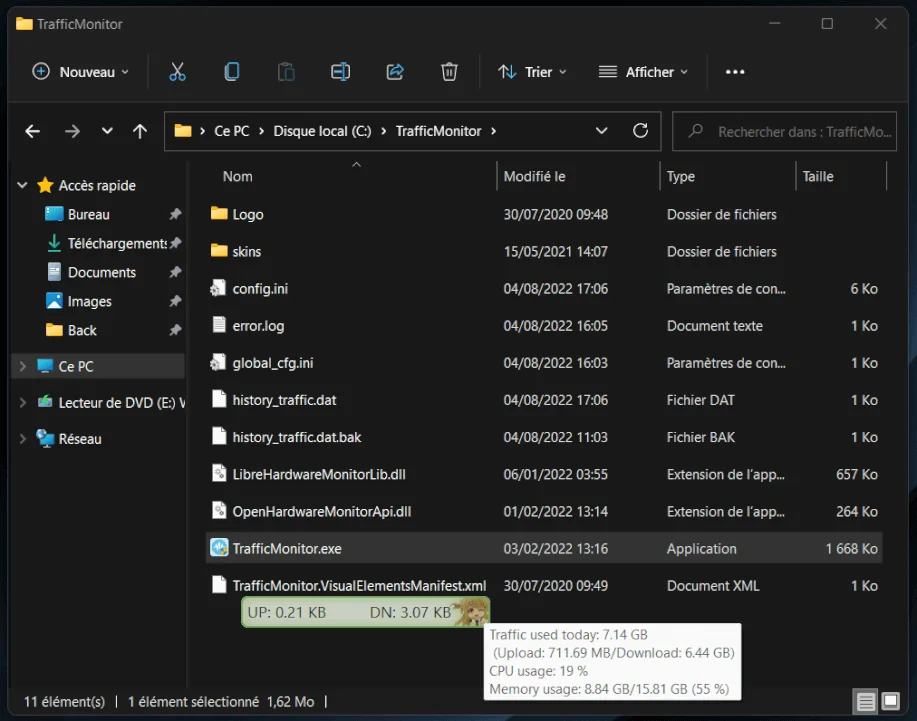Open the Afficher view dropdown
This screenshot has height=721, width=917.
point(643,72)
